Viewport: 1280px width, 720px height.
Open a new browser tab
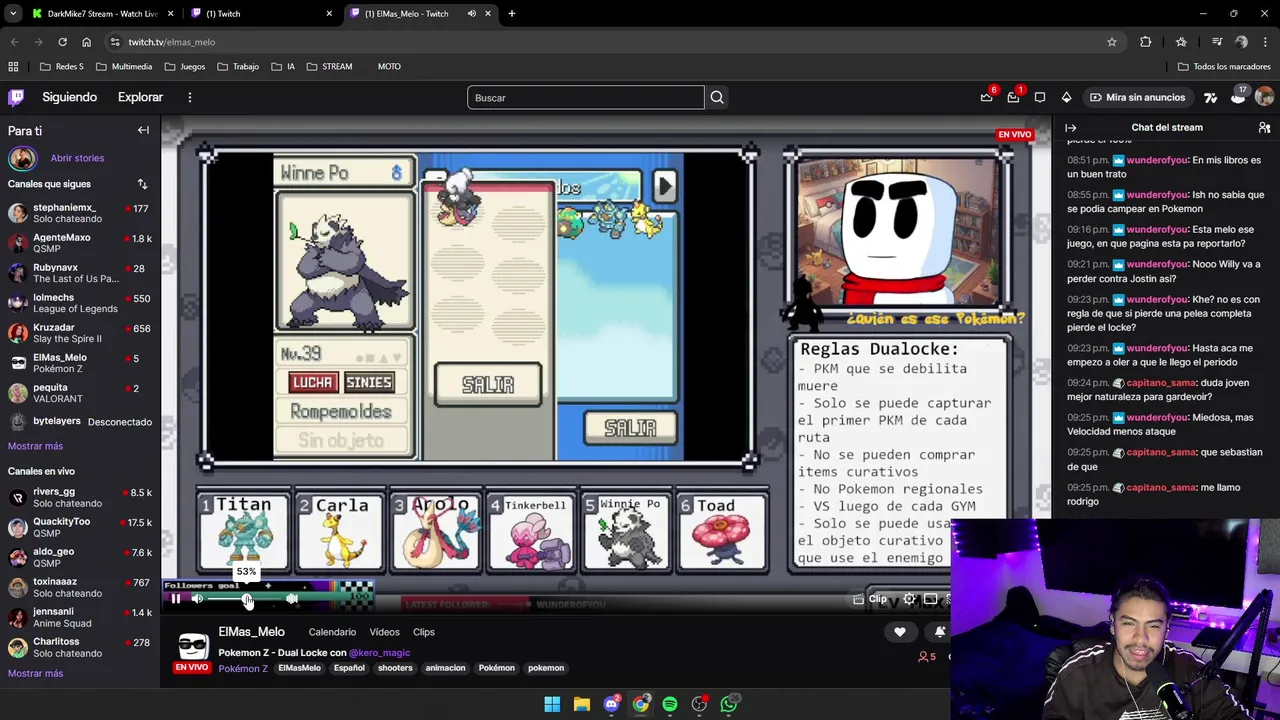click(511, 13)
